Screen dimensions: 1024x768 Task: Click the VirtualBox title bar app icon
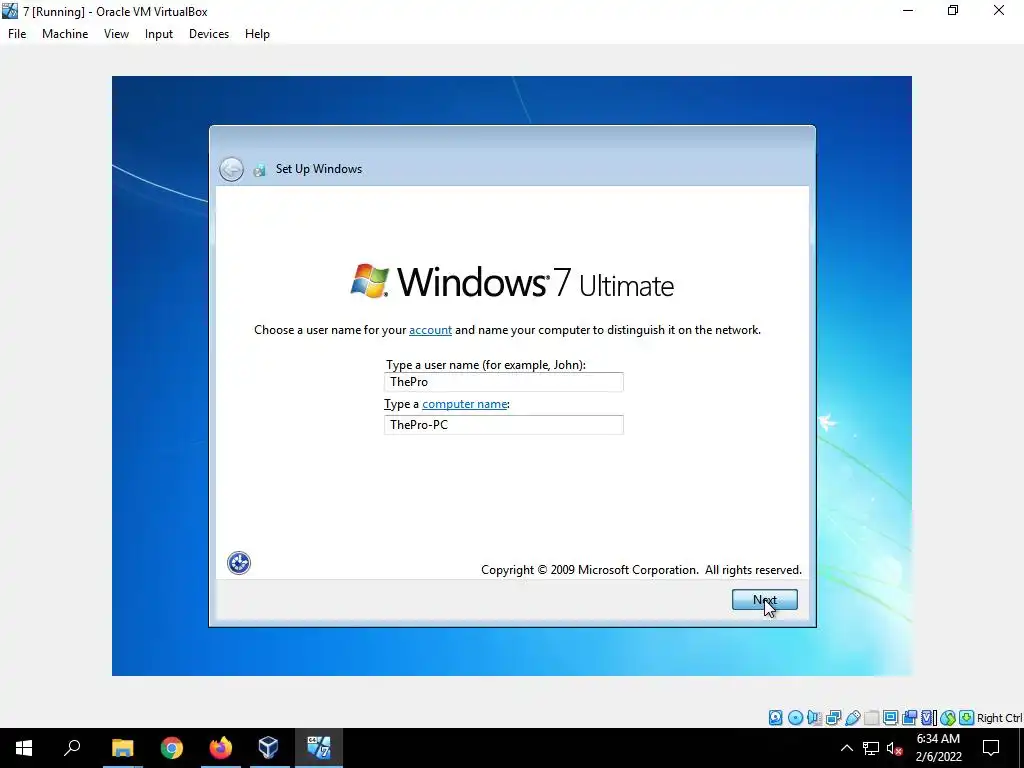pyautogui.click(x=10, y=11)
